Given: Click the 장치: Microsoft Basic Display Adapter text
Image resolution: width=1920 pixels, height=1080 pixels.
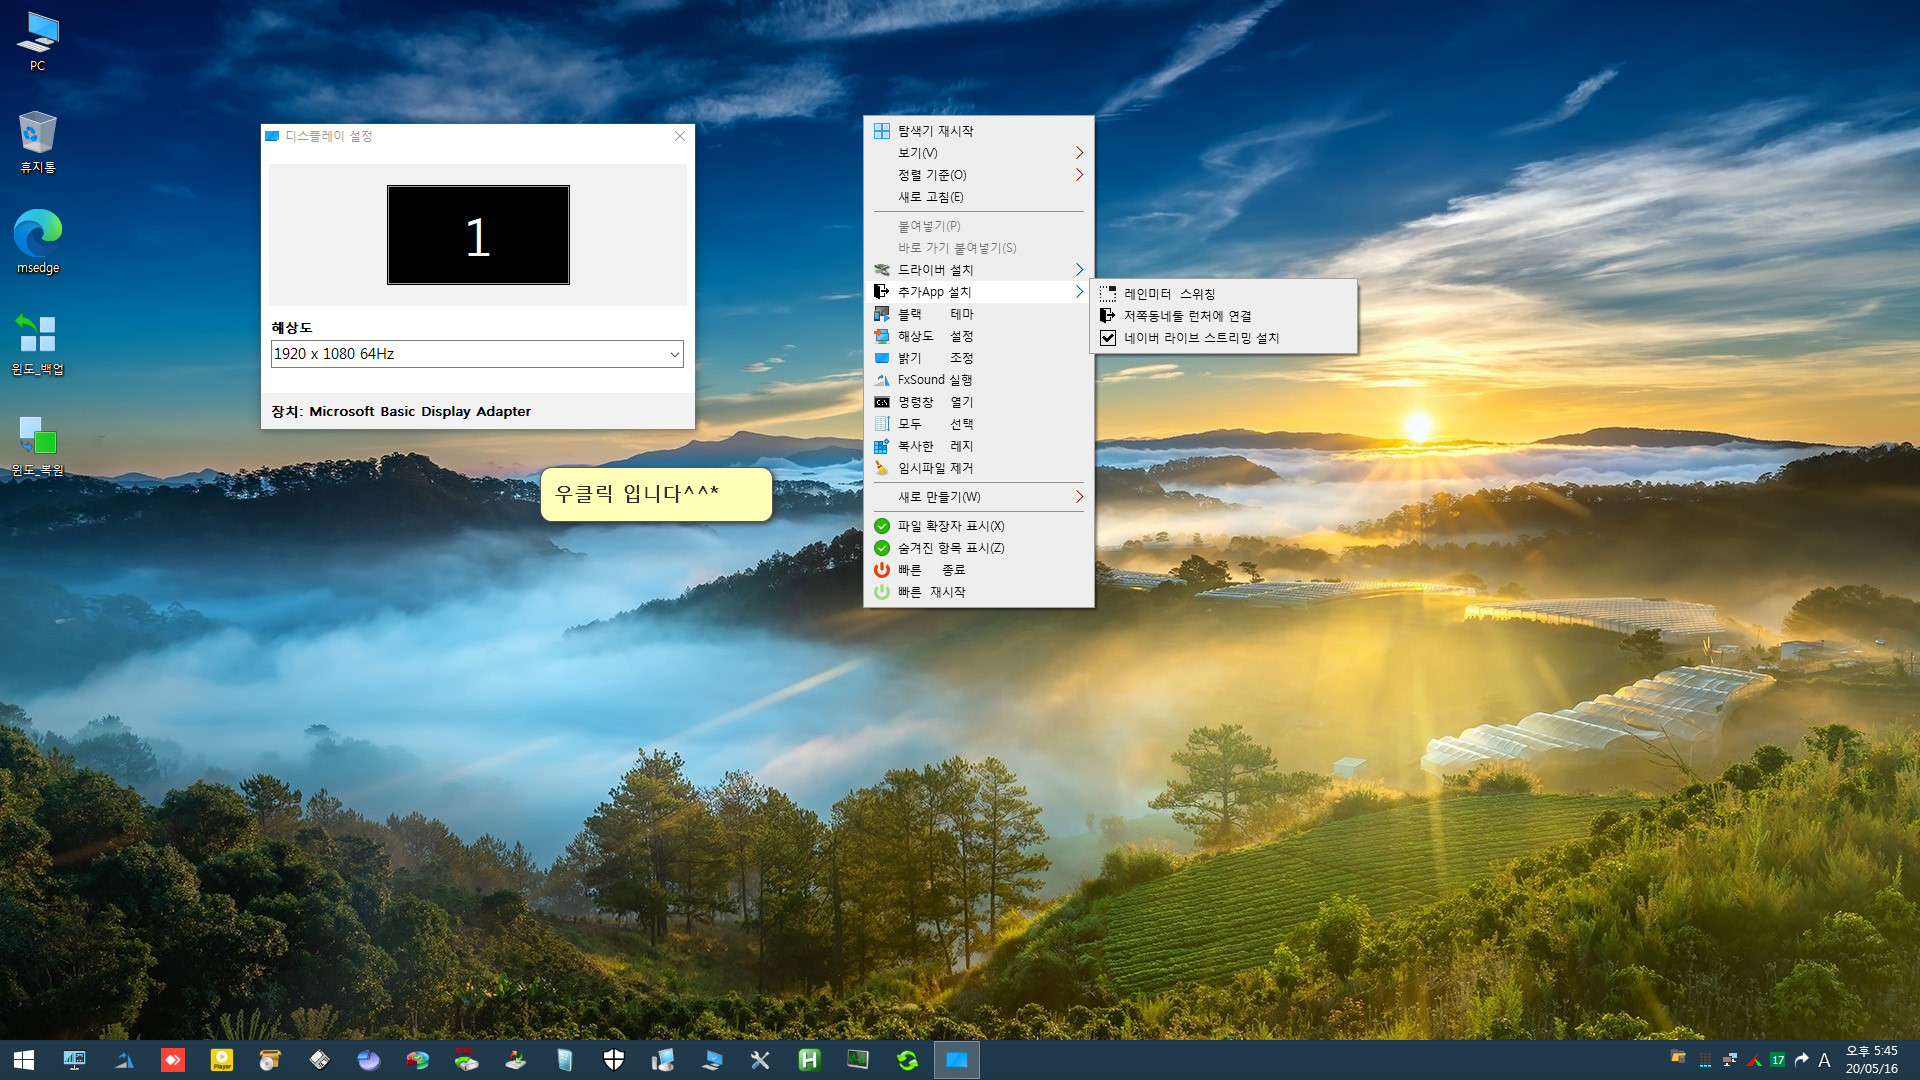Looking at the screenshot, I should [401, 412].
